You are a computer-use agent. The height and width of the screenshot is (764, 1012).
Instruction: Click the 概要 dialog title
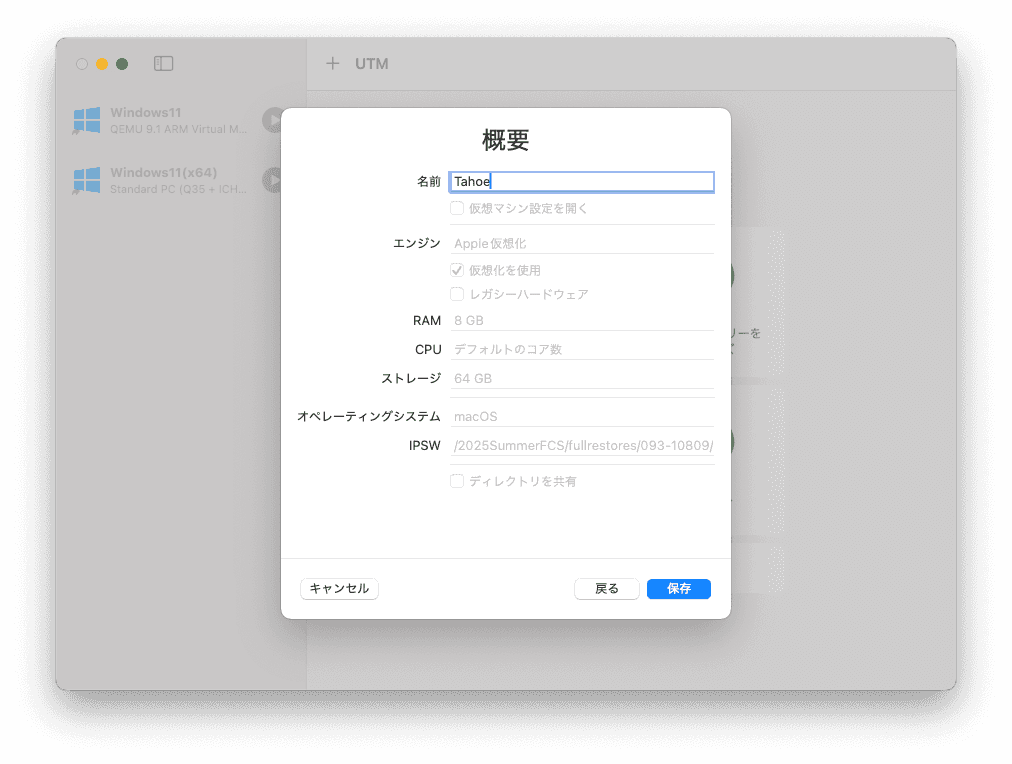[x=506, y=140]
